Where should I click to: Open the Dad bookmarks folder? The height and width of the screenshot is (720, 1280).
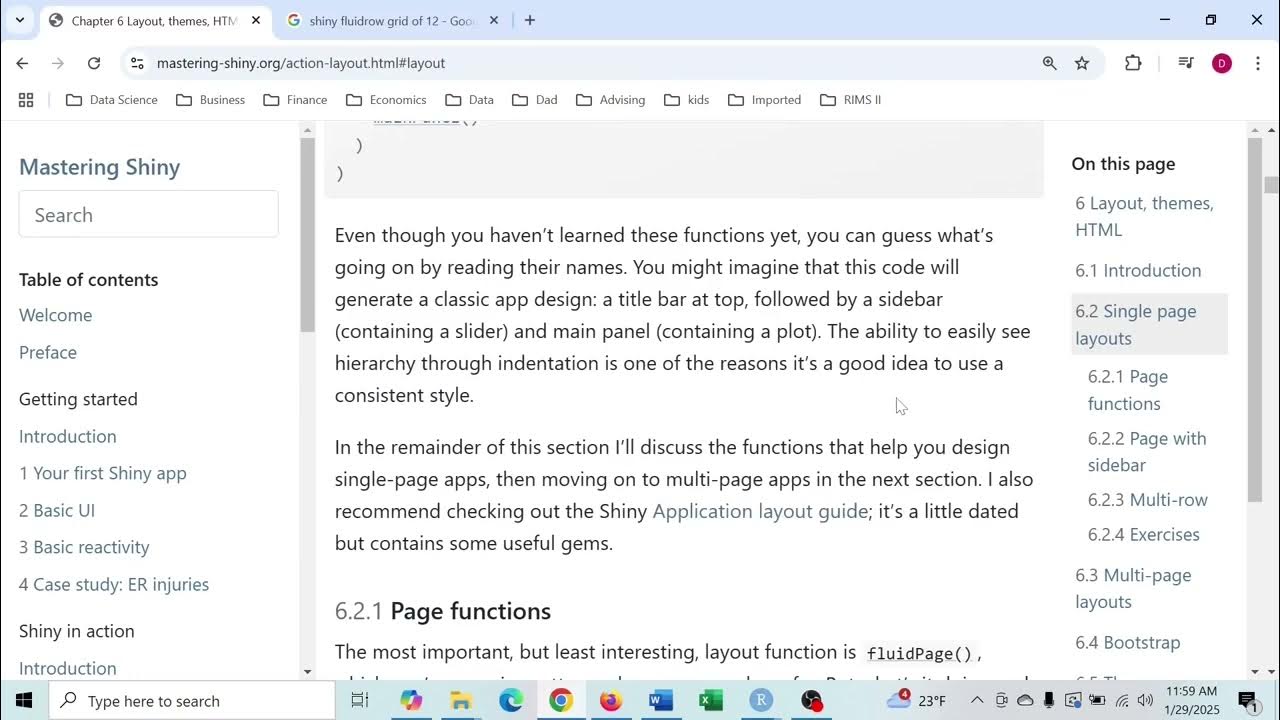point(535,100)
